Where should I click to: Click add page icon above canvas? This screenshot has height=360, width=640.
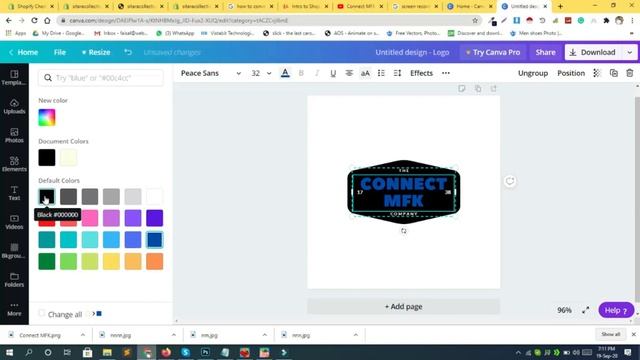[x=493, y=89]
